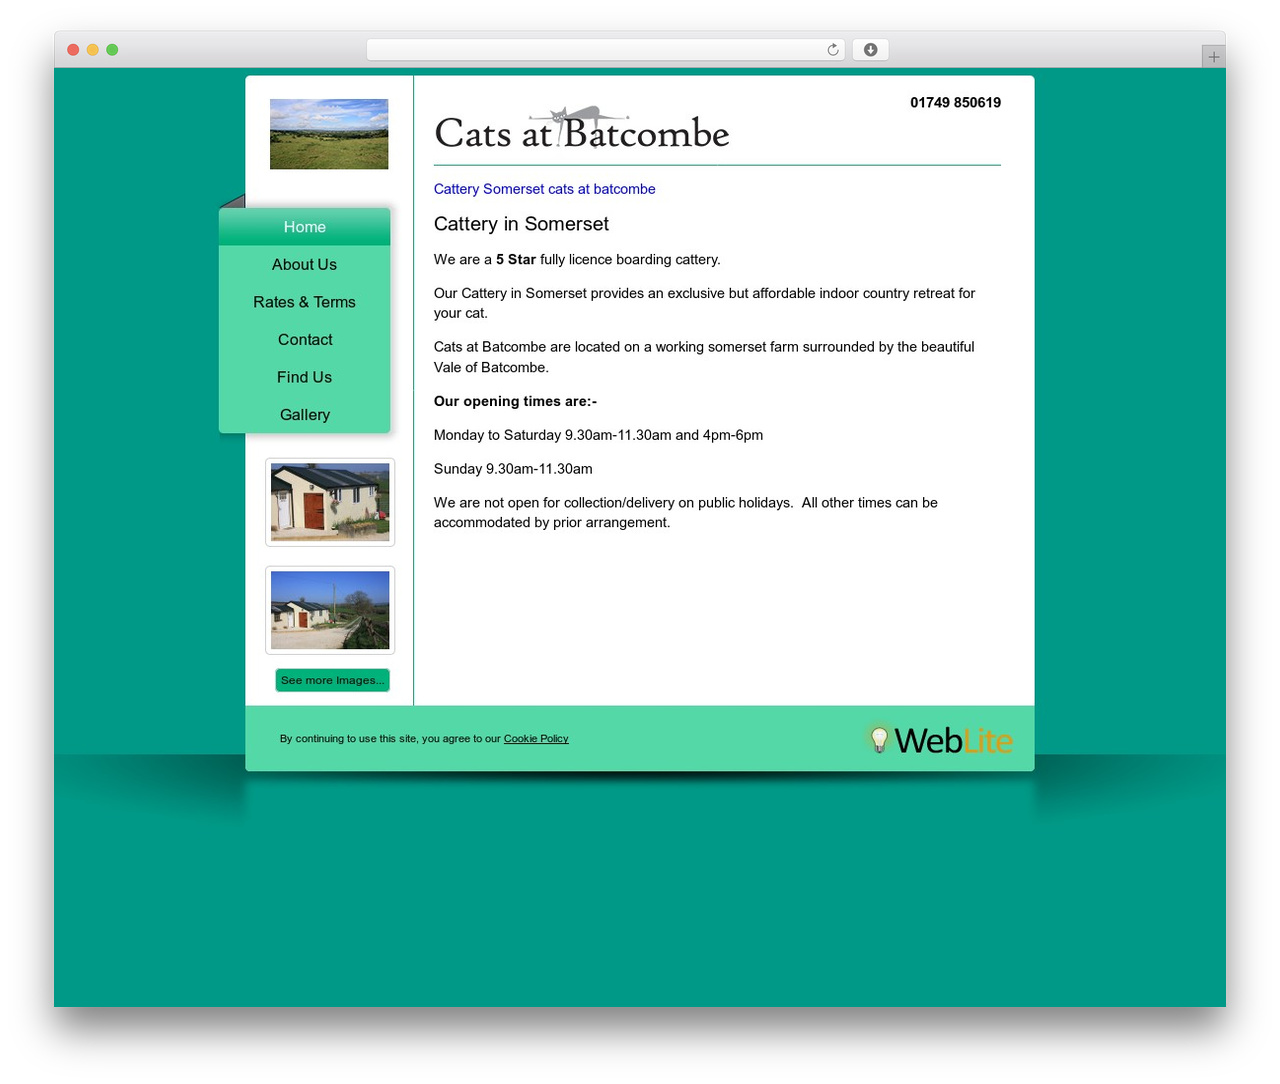Open Rates & Terms page
The height and width of the screenshot is (1084, 1280).
point(304,302)
